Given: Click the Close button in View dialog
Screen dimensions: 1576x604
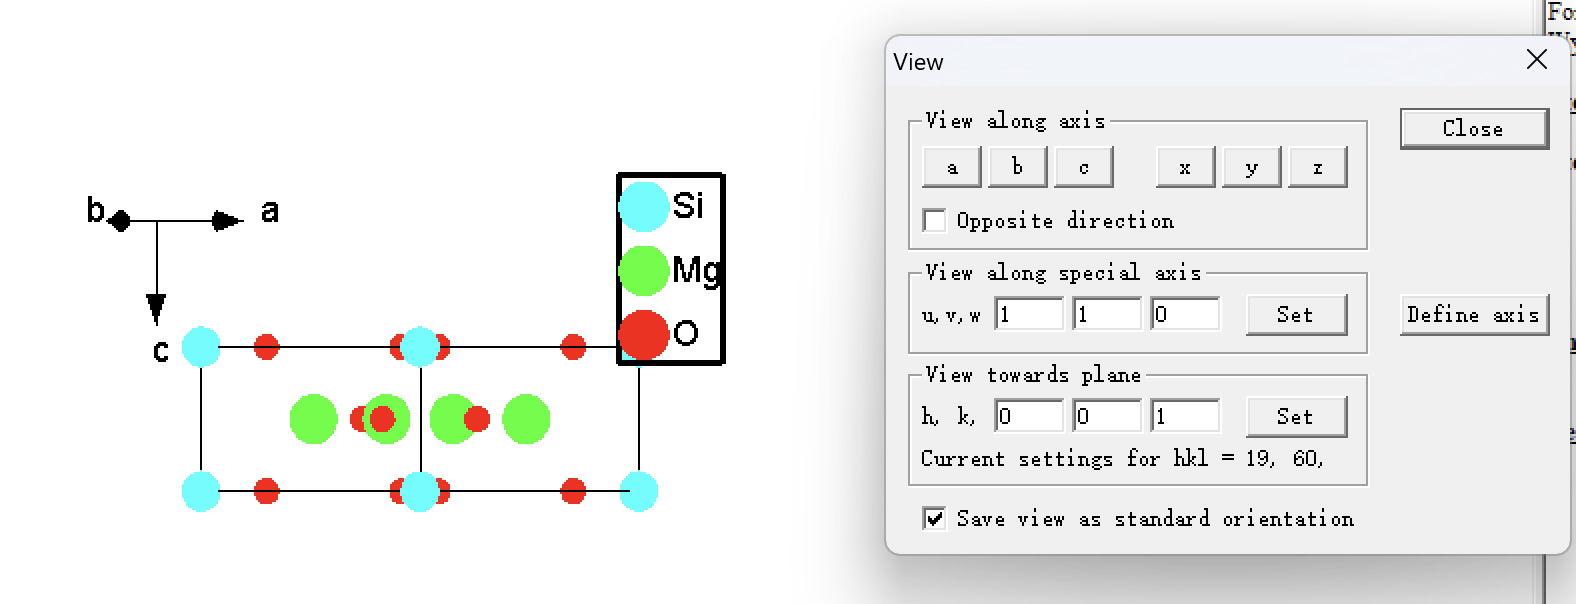Looking at the screenshot, I should click(x=1473, y=129).
